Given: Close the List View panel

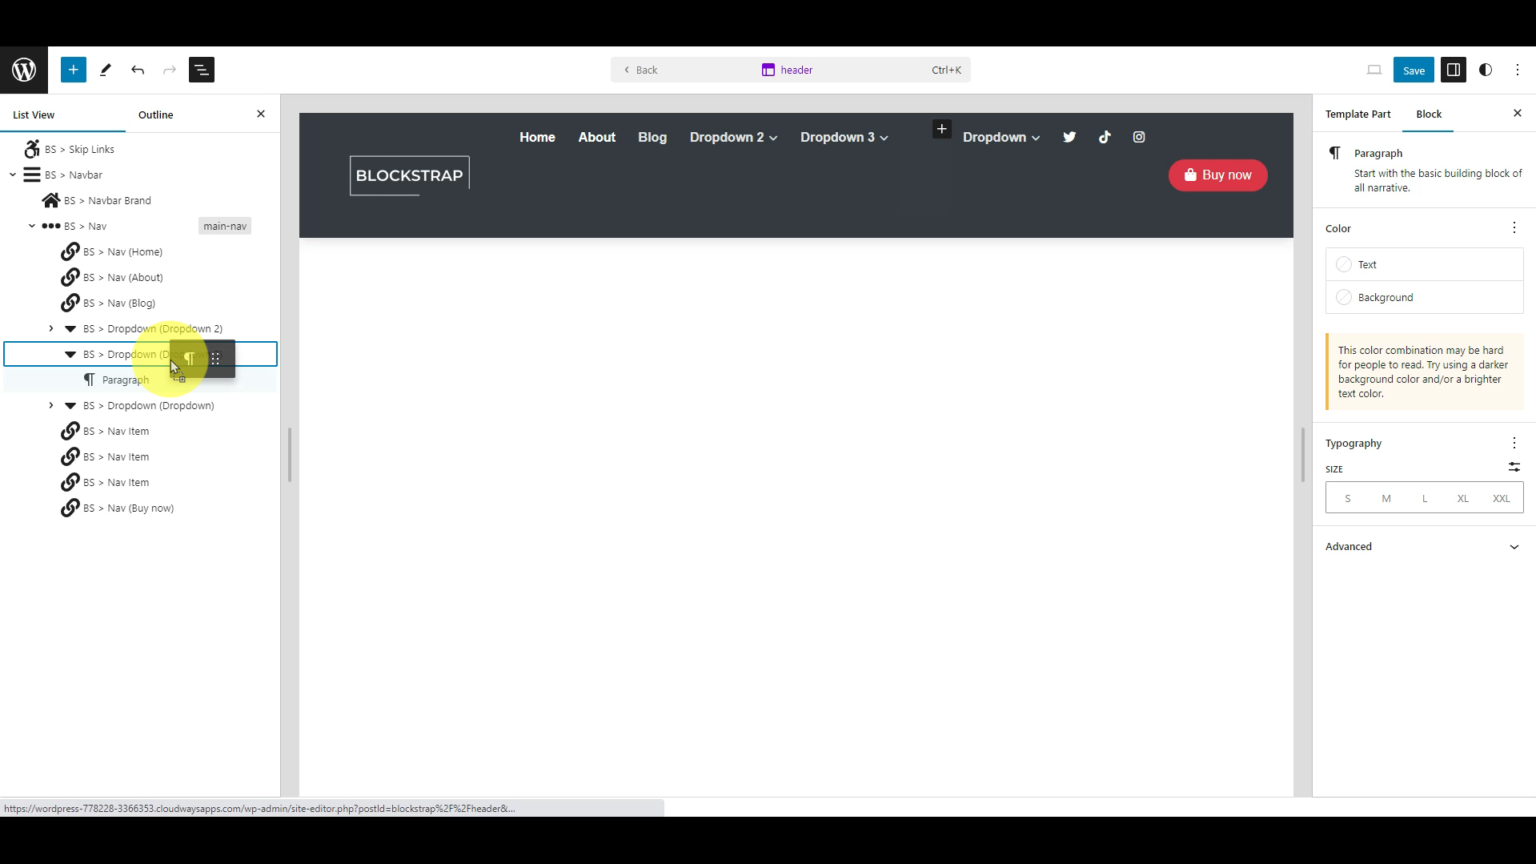Looking at the screenshot, I should click(x=261, y=114).
